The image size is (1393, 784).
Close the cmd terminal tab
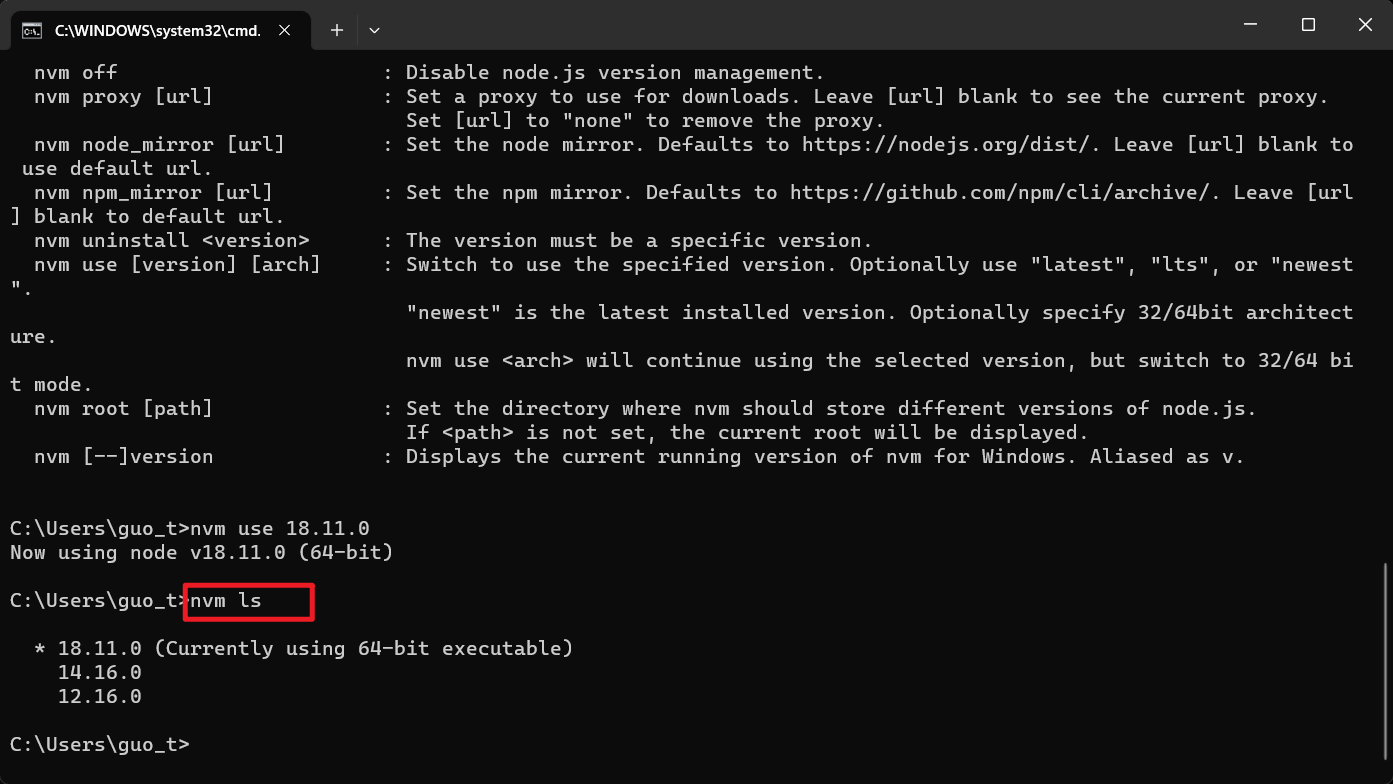pyautogui.click(x=285, y=30)
